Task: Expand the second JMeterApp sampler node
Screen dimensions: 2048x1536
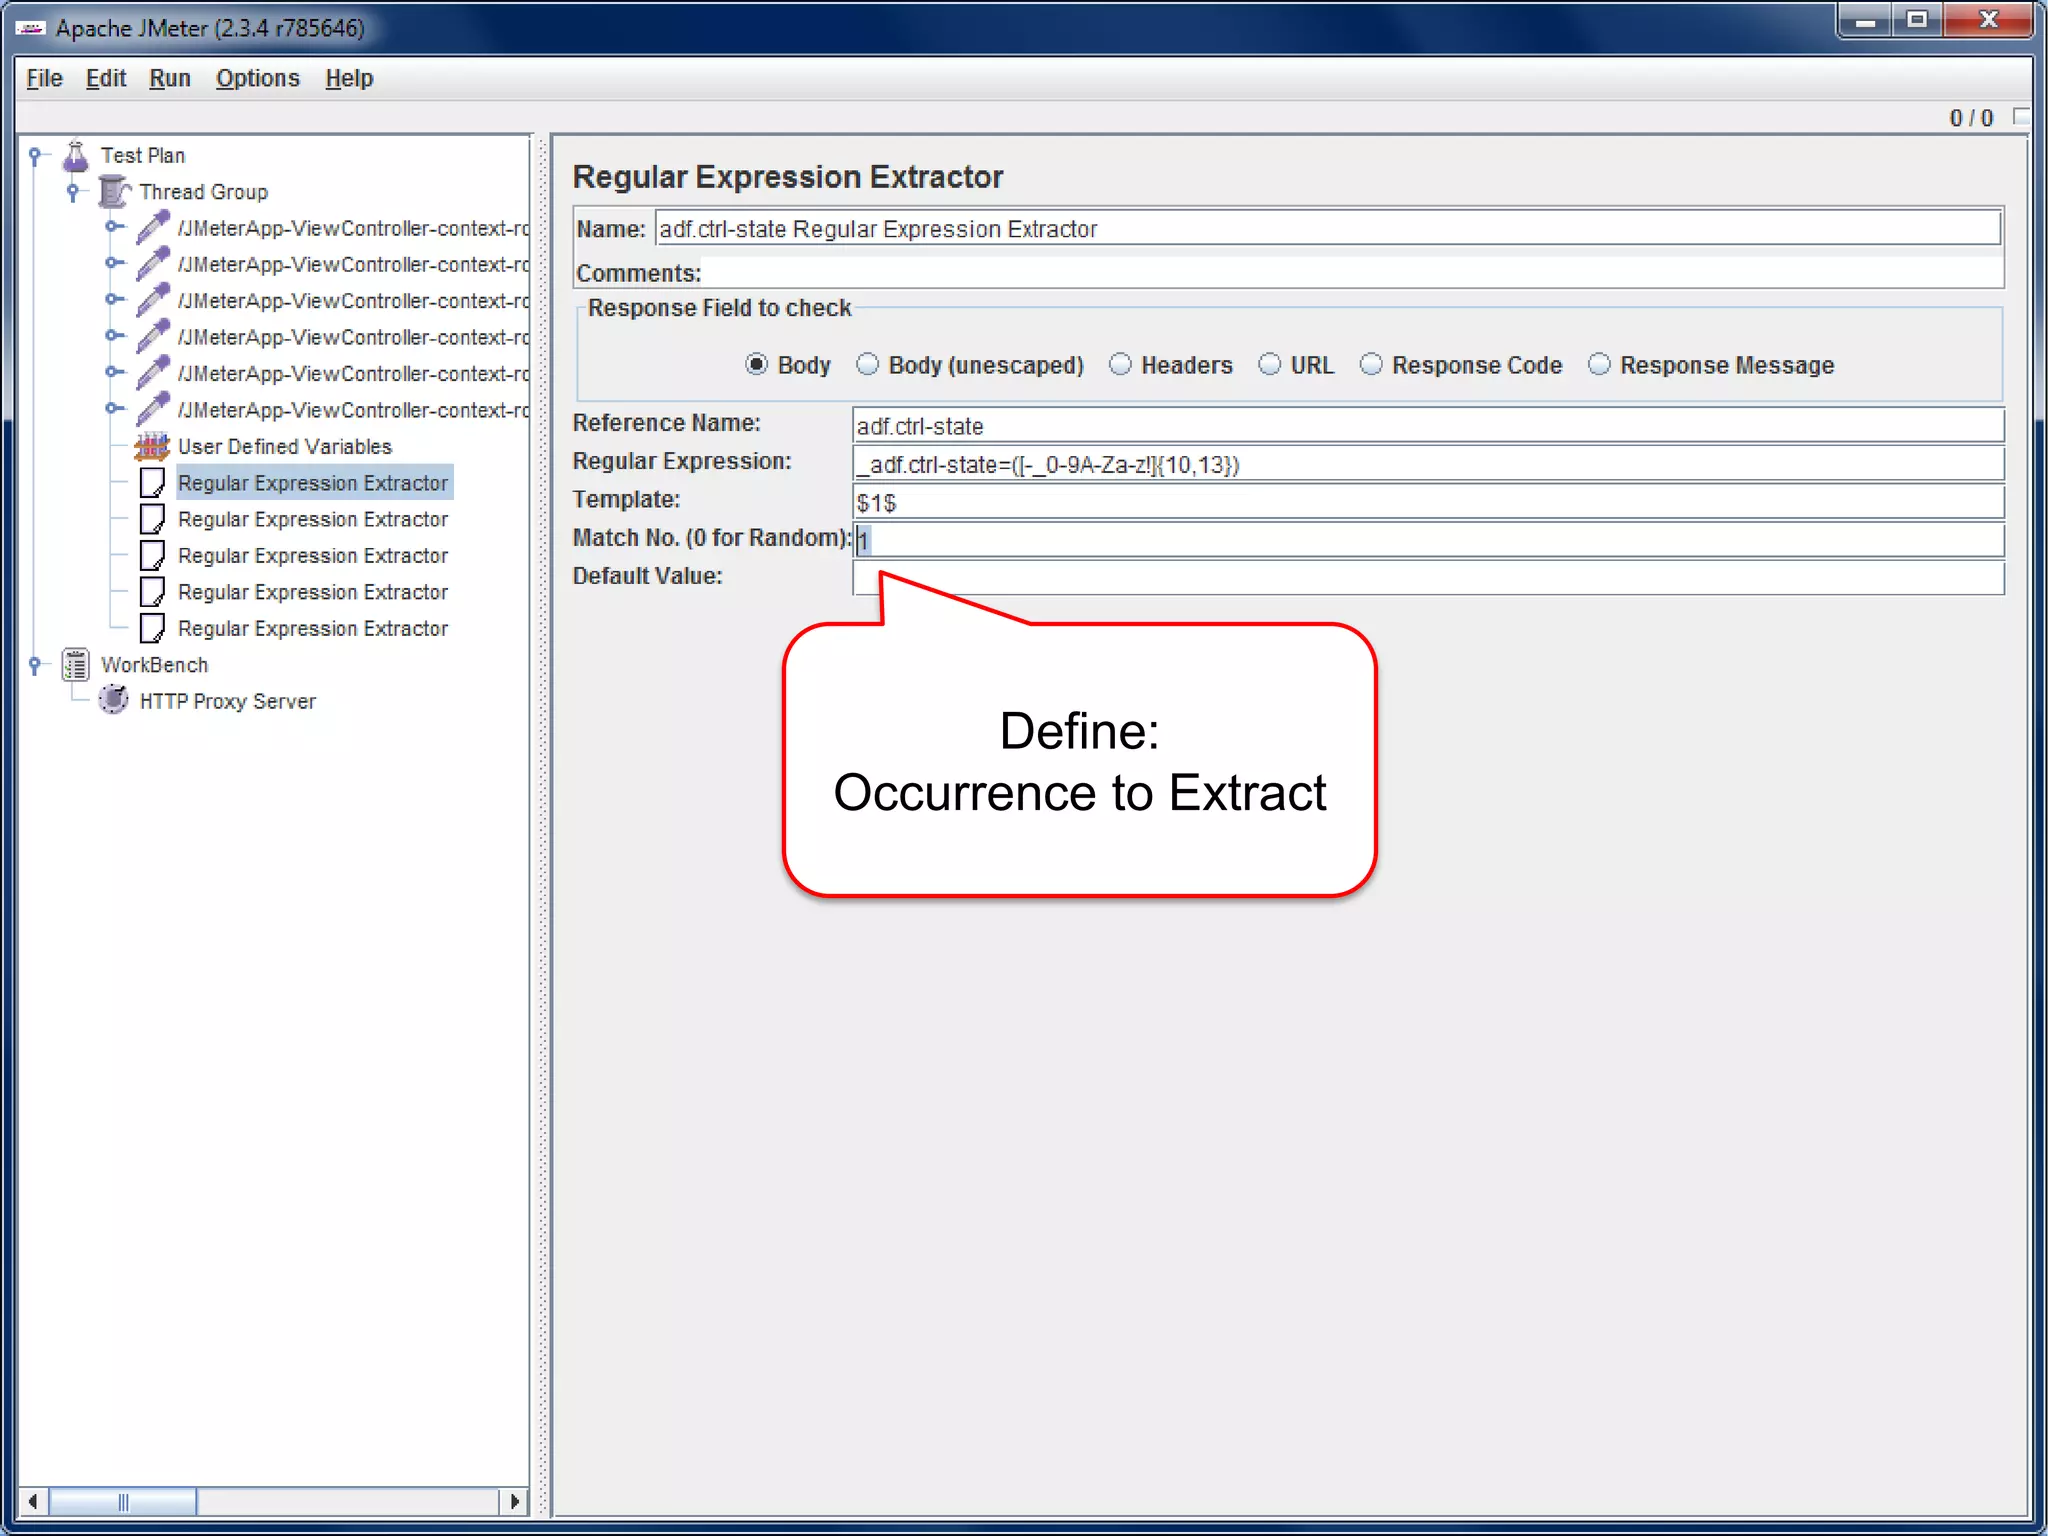Action: 114,263
